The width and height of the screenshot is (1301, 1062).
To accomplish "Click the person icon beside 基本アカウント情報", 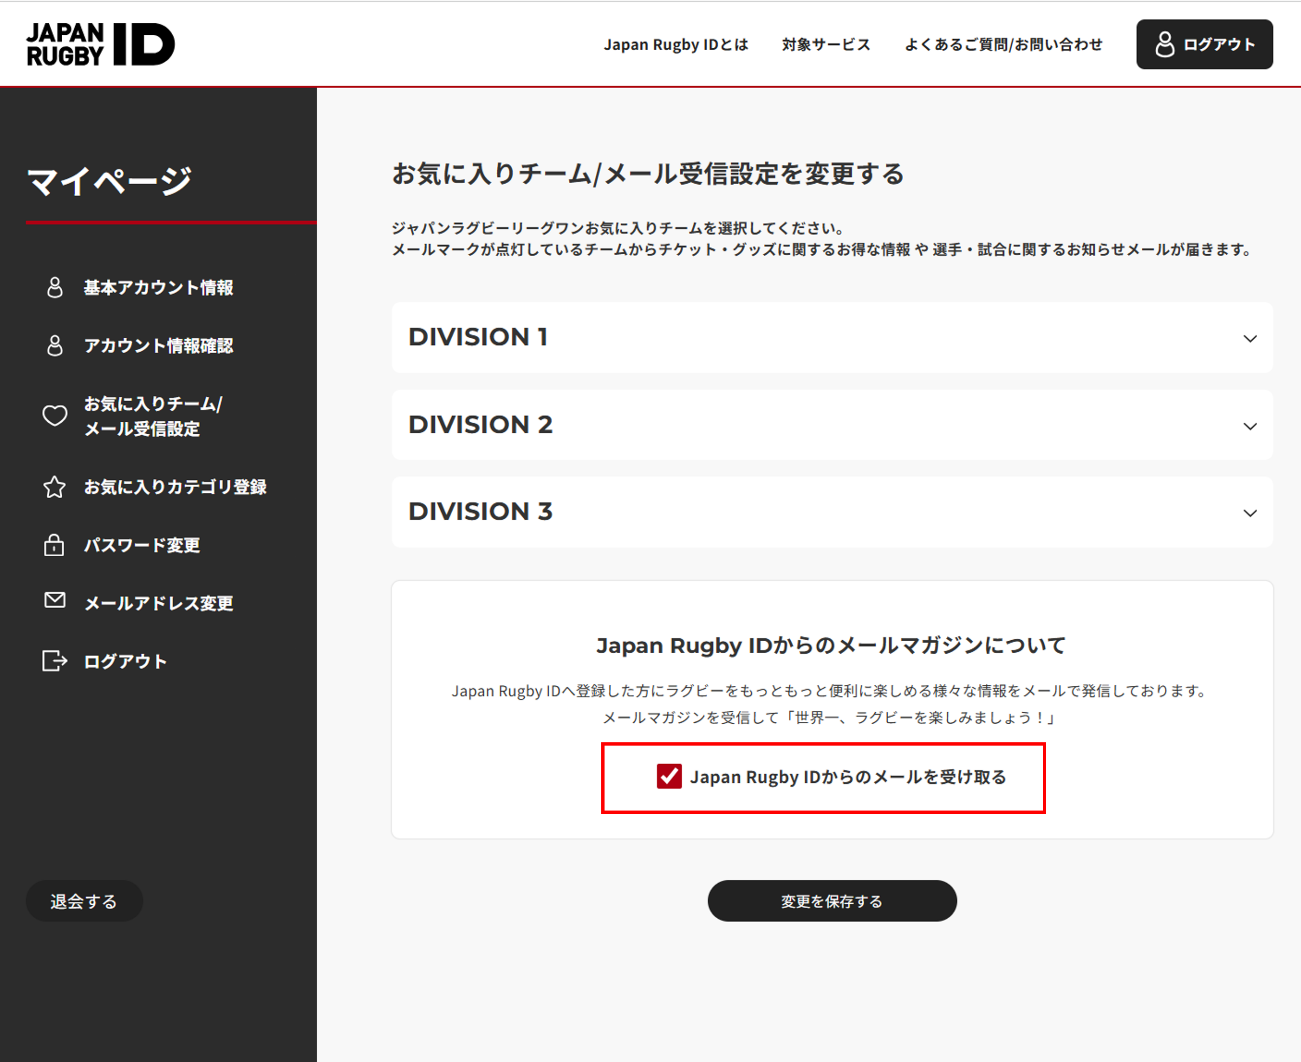I will click(55, 288).
